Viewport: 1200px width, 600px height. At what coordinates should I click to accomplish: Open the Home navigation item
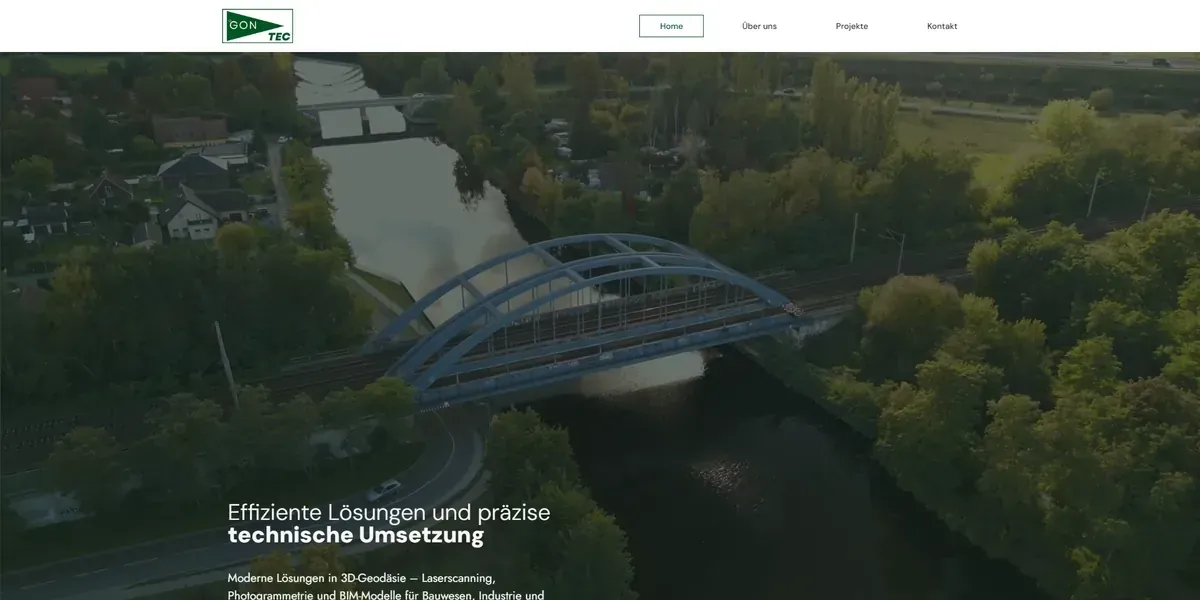[671, 26]
